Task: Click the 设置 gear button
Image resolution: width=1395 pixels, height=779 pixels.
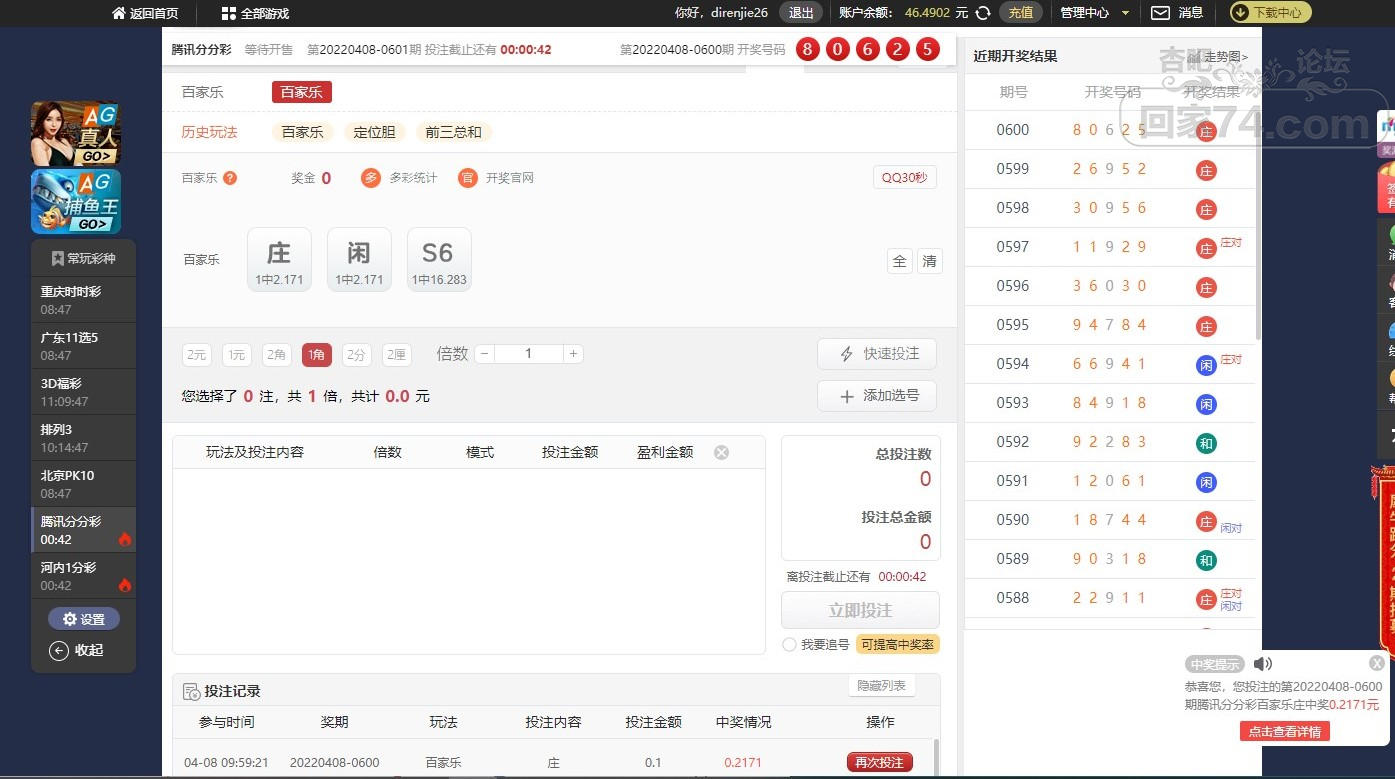Action: (x=84, y=619)
